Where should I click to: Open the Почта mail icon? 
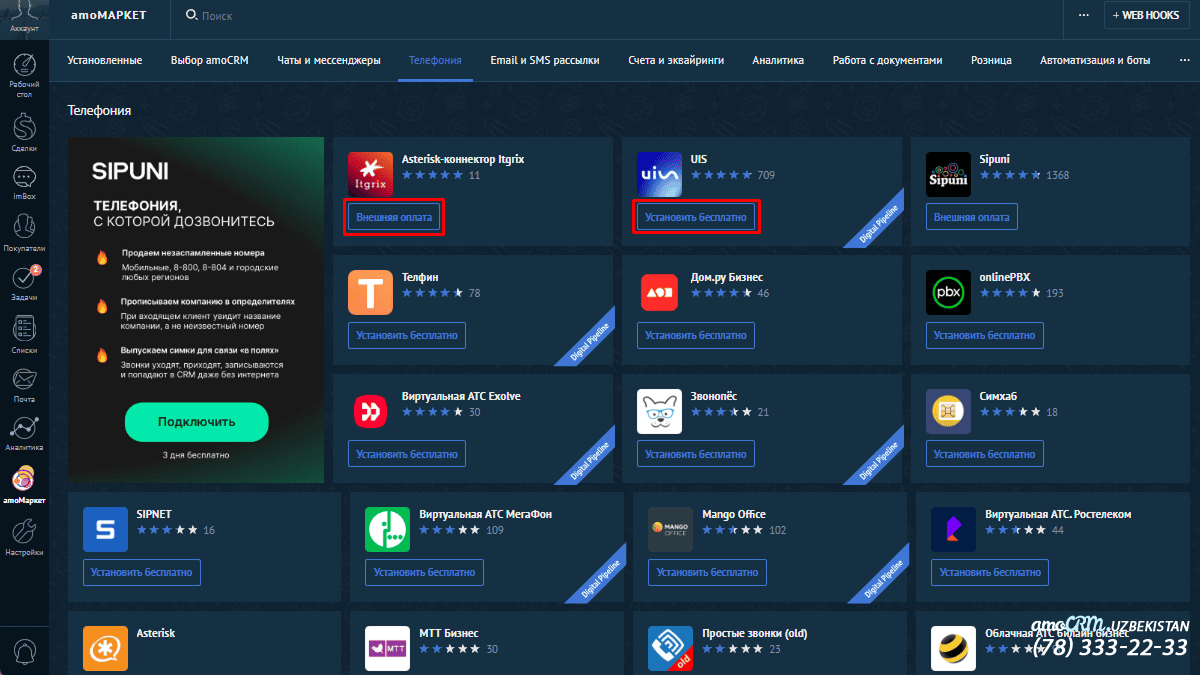pyautogui.click(x=24, y=379)
